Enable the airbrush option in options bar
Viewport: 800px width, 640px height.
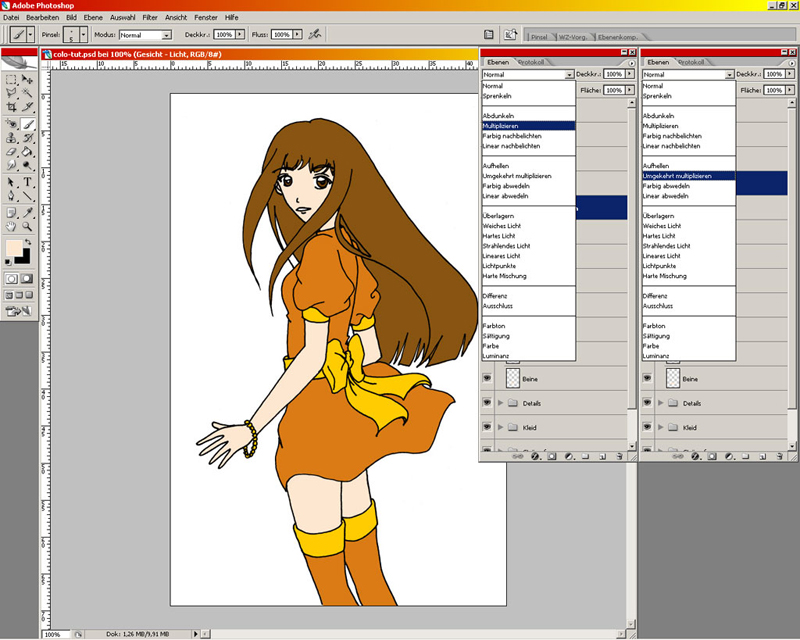[x=315, y=34]
